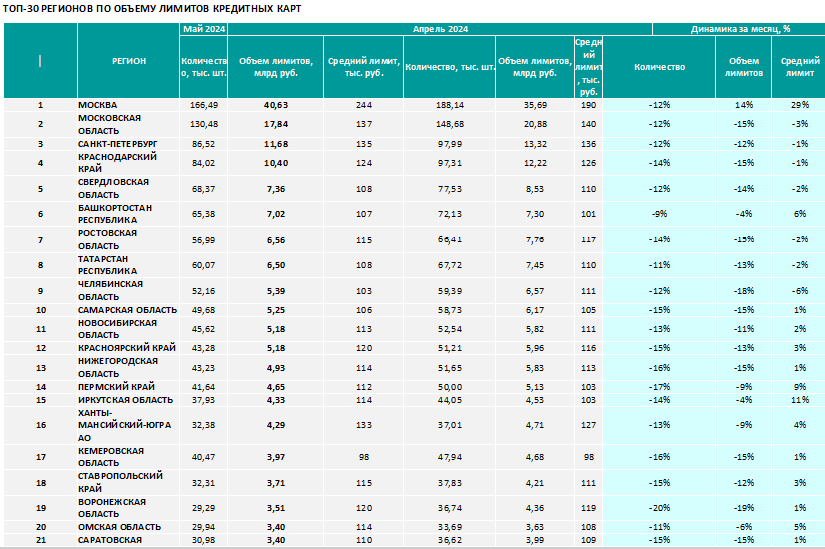The width and height of the screenshot is (825, 549).
Task: Click Ханты-Мансийский May average limit 133
Action: tap(364, 425)
